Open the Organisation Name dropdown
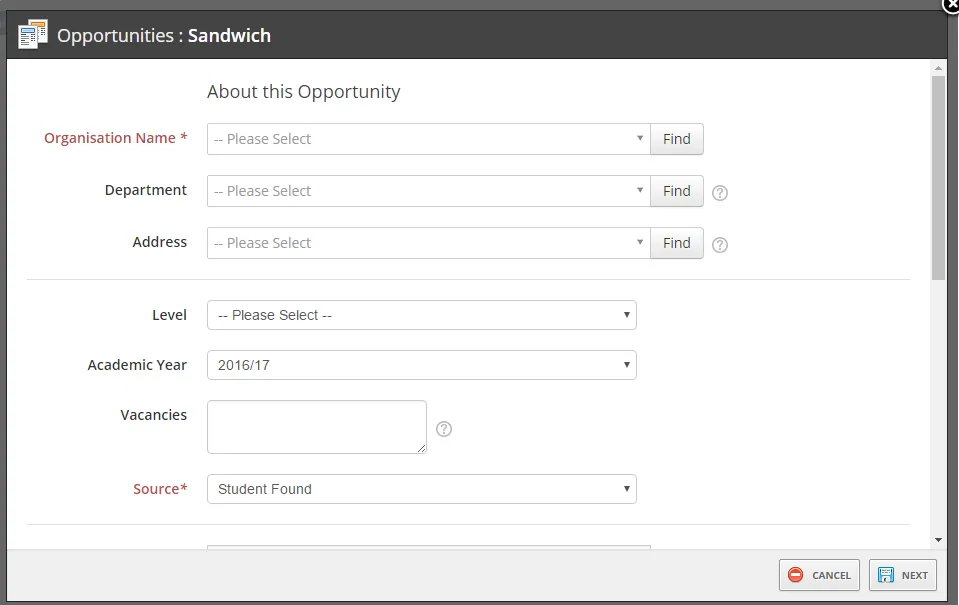This screenshot has height=605, width=959. 428,139
